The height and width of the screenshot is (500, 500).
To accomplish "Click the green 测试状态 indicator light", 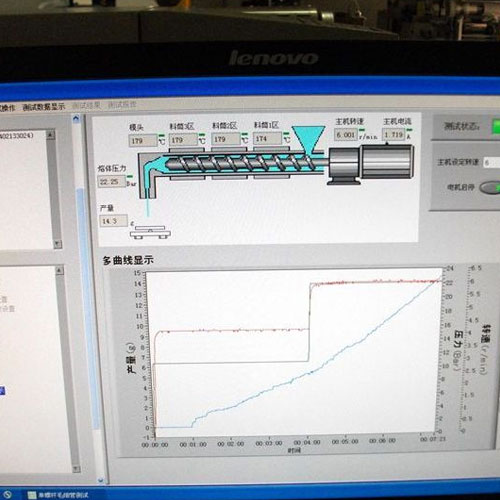I will [x=496, y=127].
